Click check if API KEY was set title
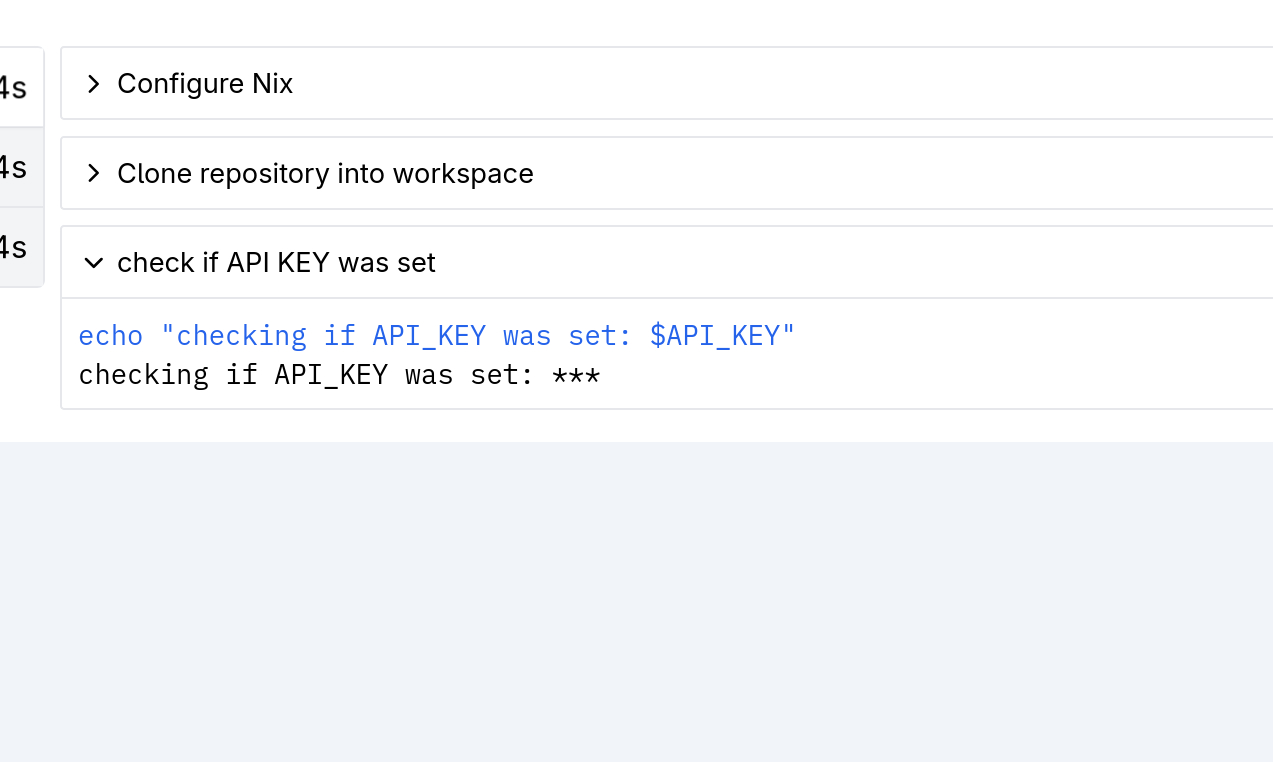This screenshot has height=762, width=1273. click(276, 263)
